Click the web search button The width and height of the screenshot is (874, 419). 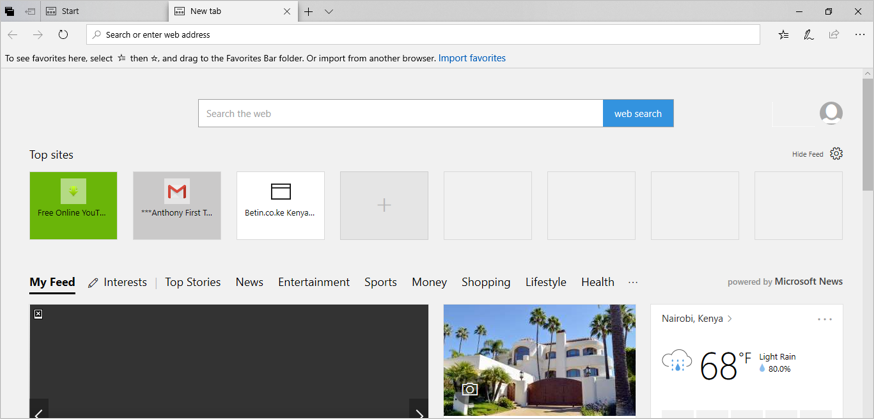(637, 113)
